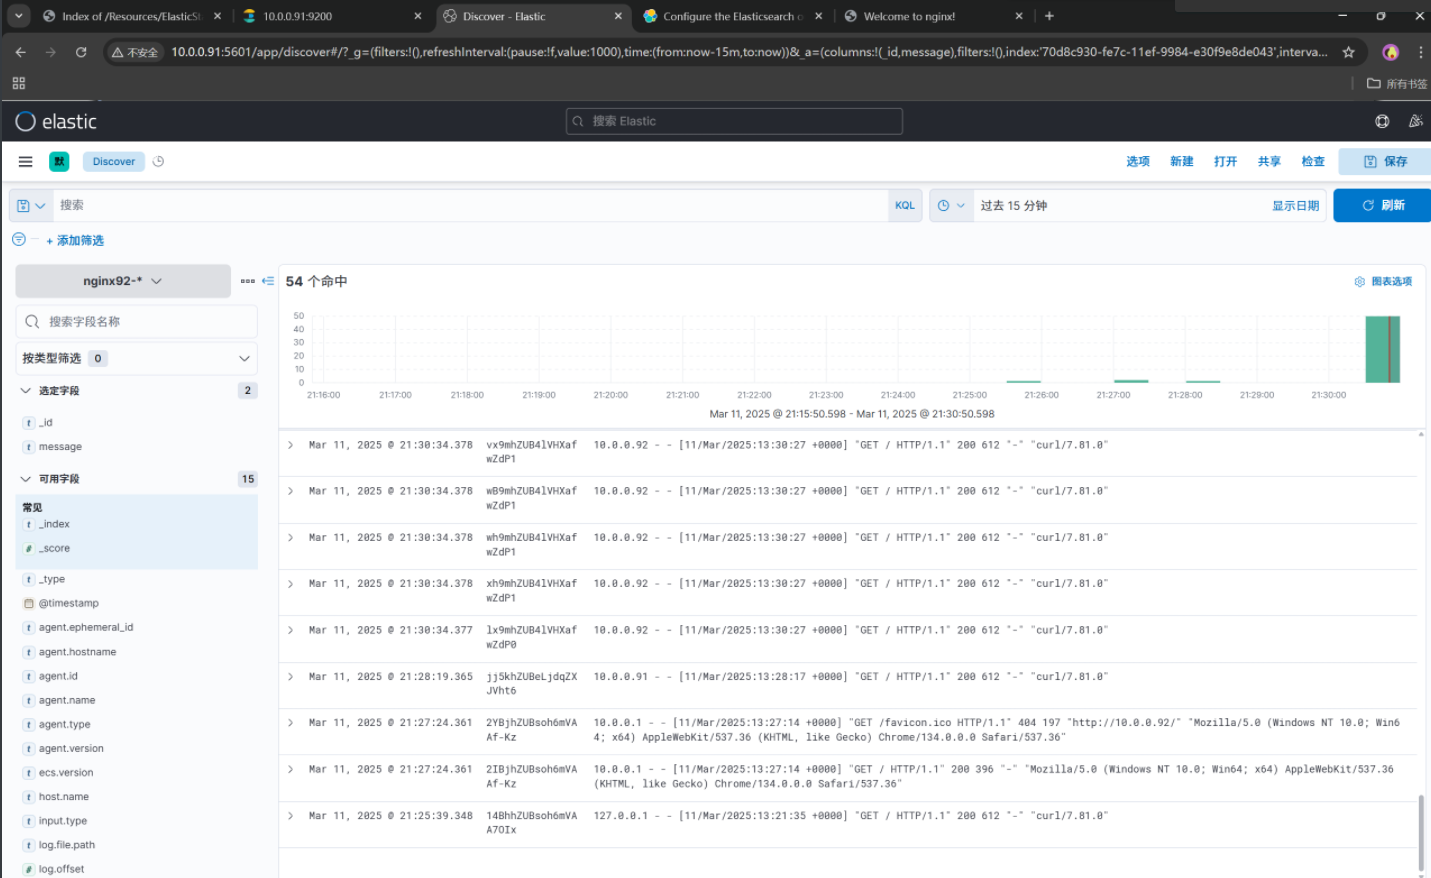Reload the browser page
This screenshot has height=878, width=1431.
pos(81,52)
